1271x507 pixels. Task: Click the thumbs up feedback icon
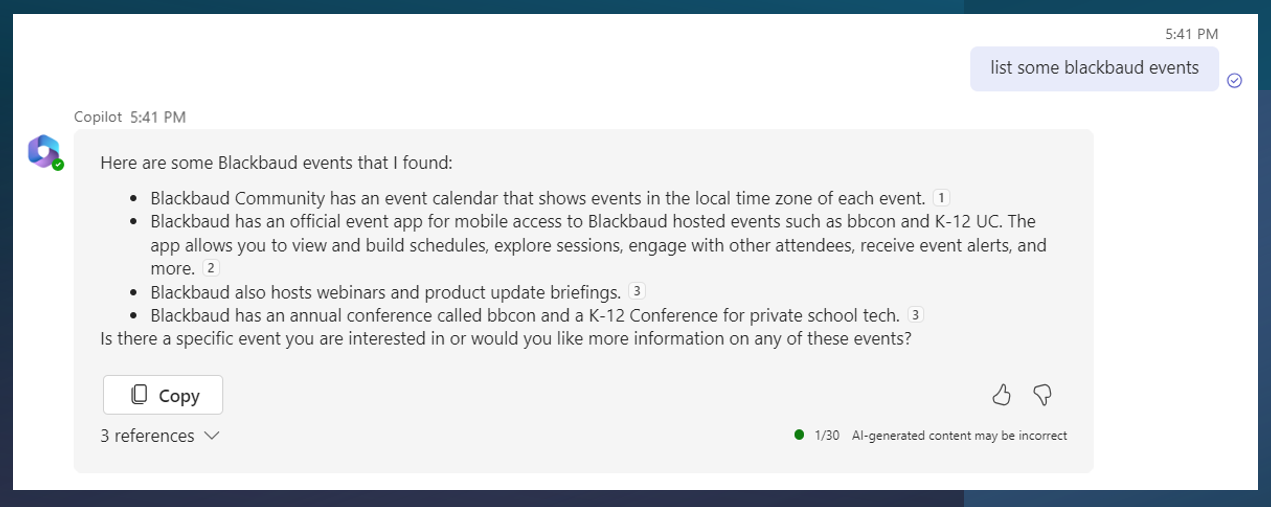click(1001, 395)
